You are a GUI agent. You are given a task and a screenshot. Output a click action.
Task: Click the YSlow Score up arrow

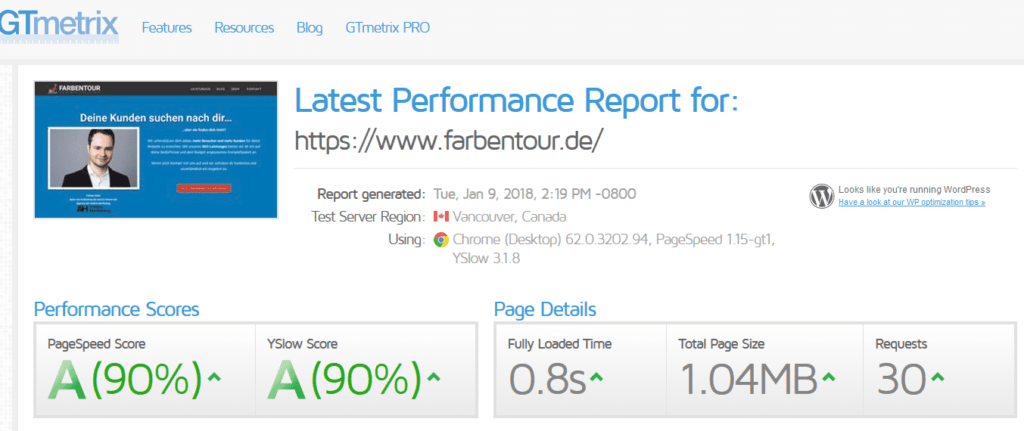pos(433,377)
